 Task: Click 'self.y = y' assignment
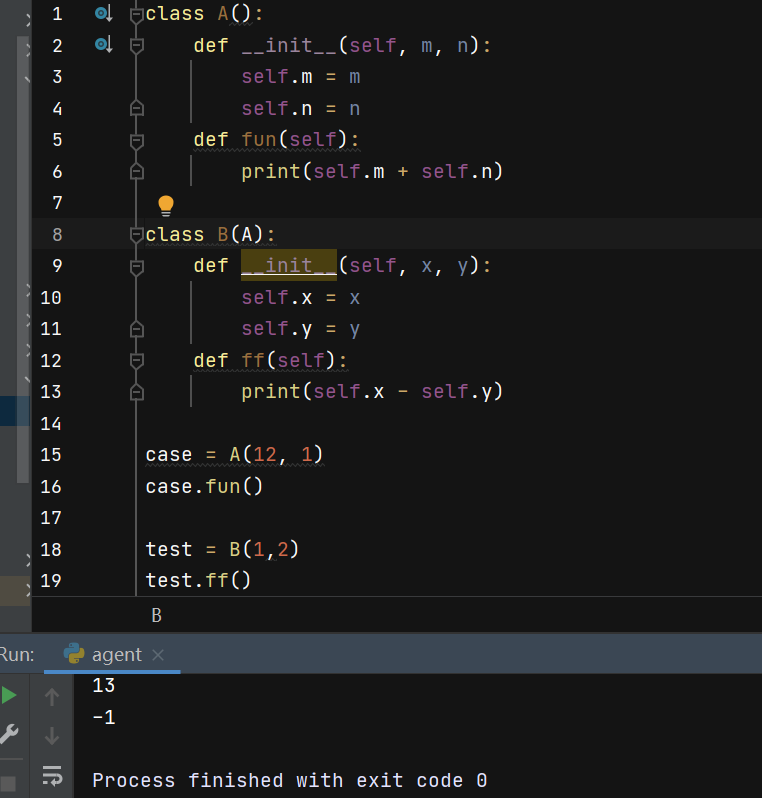click(x=301, y=329)
